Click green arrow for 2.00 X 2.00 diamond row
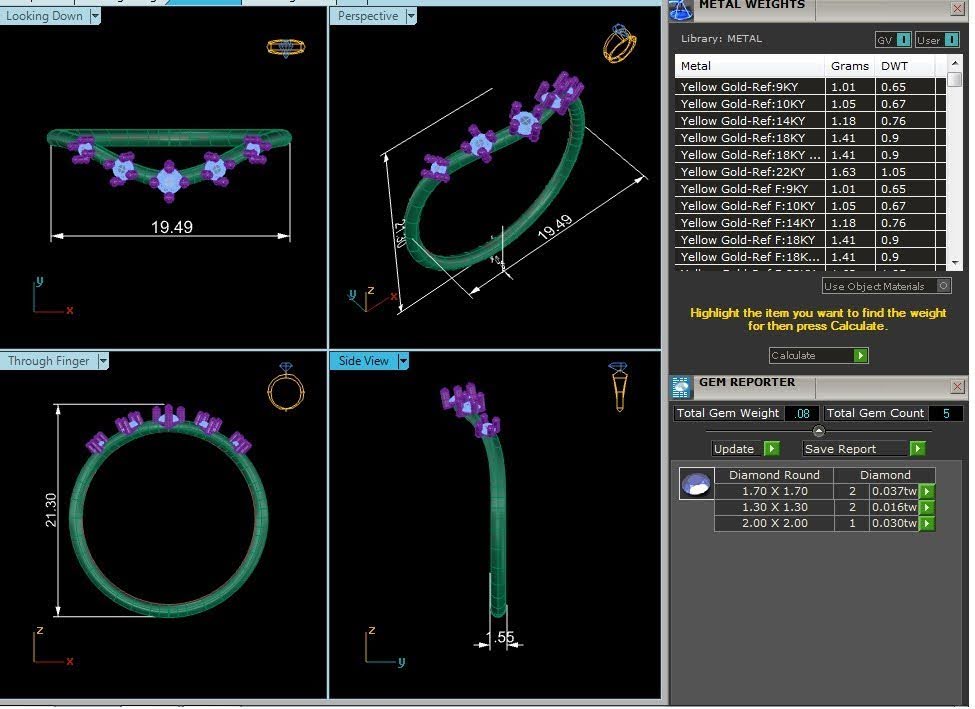Image resolution: width=975 pixels, height=709 pixels. (x=926, y=524)
